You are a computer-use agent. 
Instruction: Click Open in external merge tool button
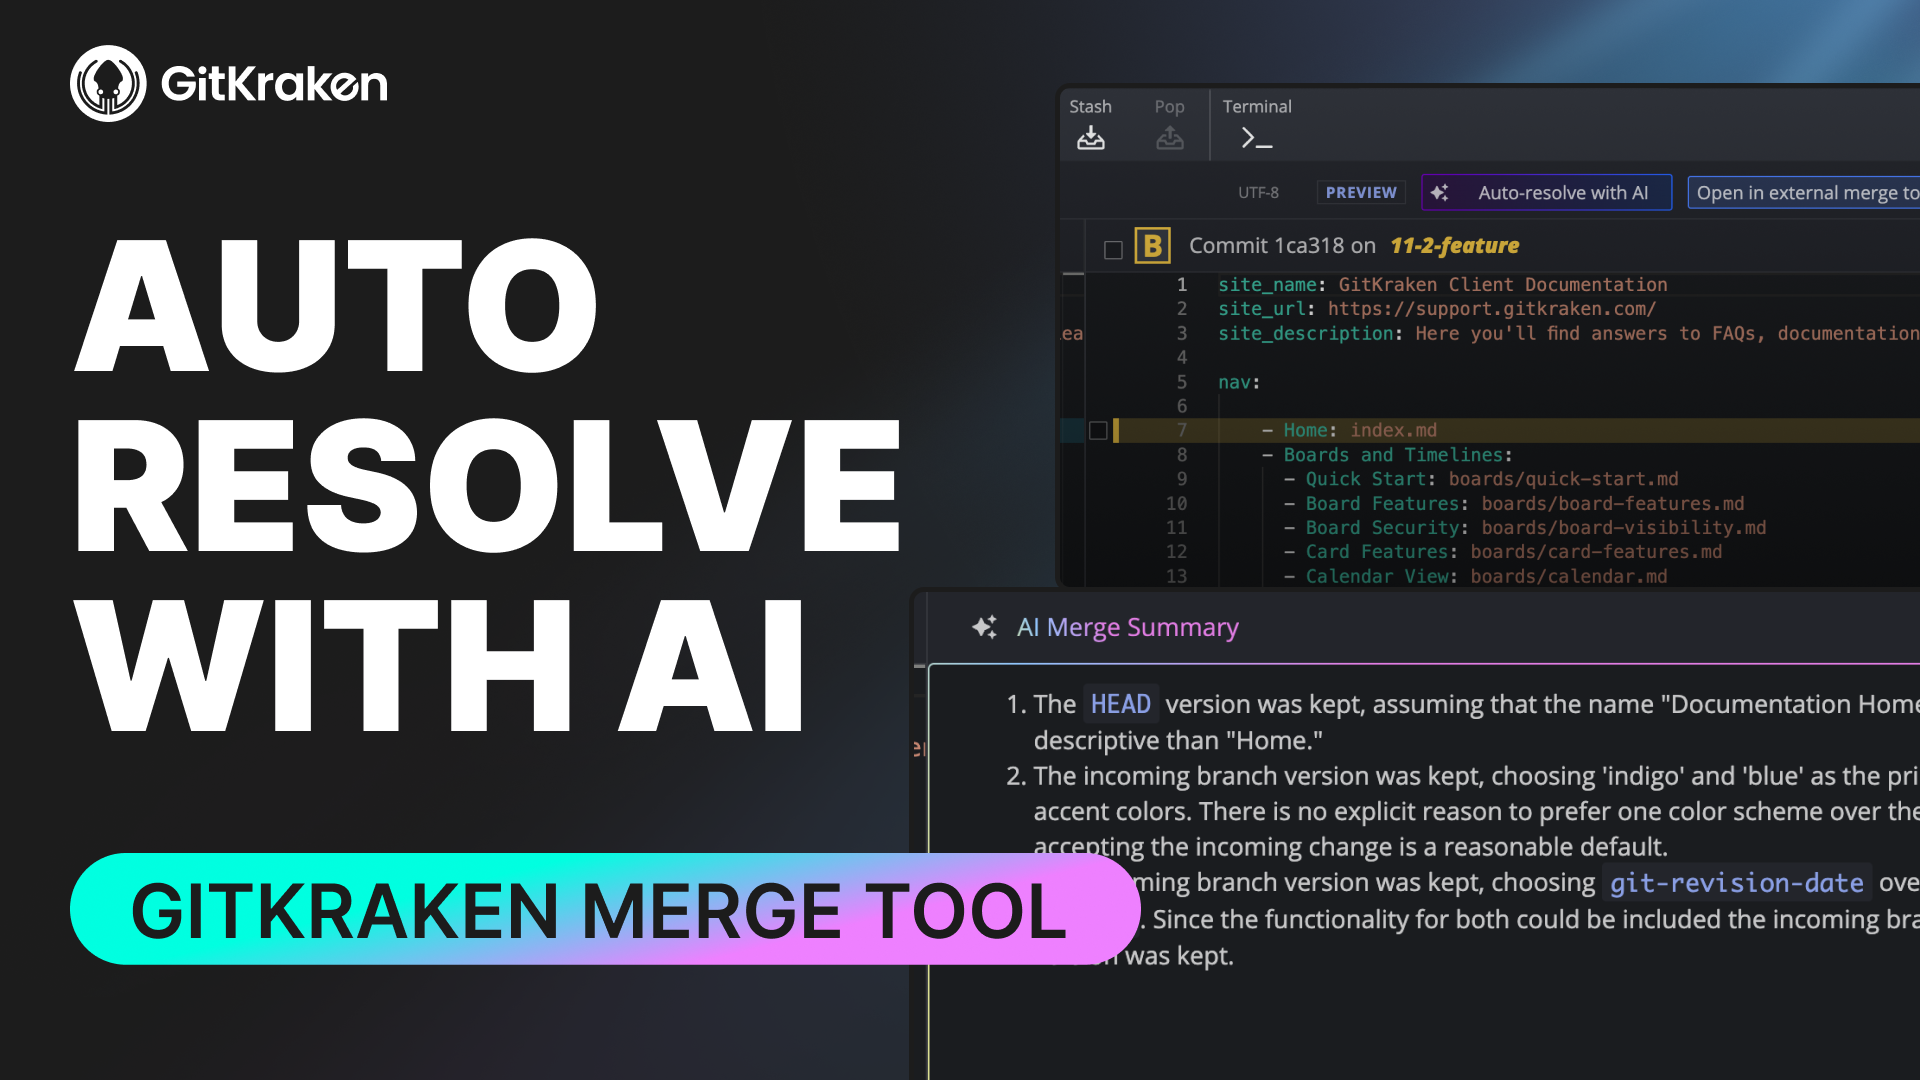[x=1804, y=192]
